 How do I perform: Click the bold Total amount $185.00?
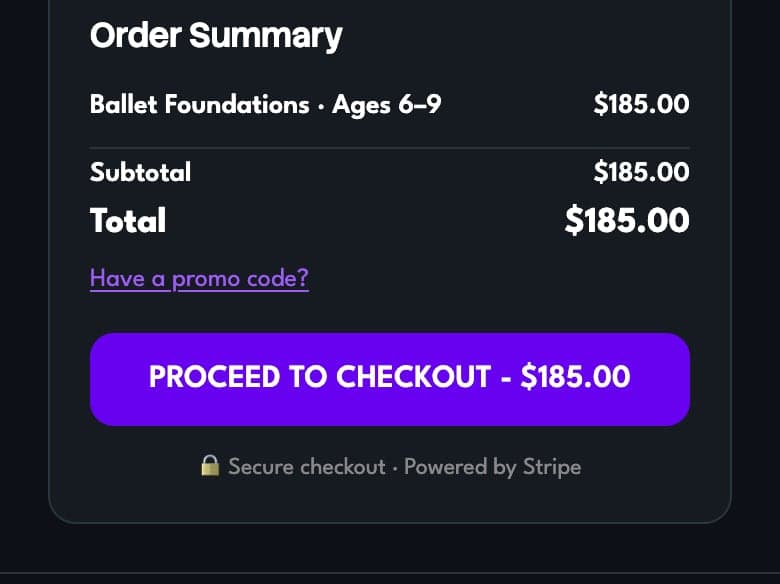click(627, 220)
